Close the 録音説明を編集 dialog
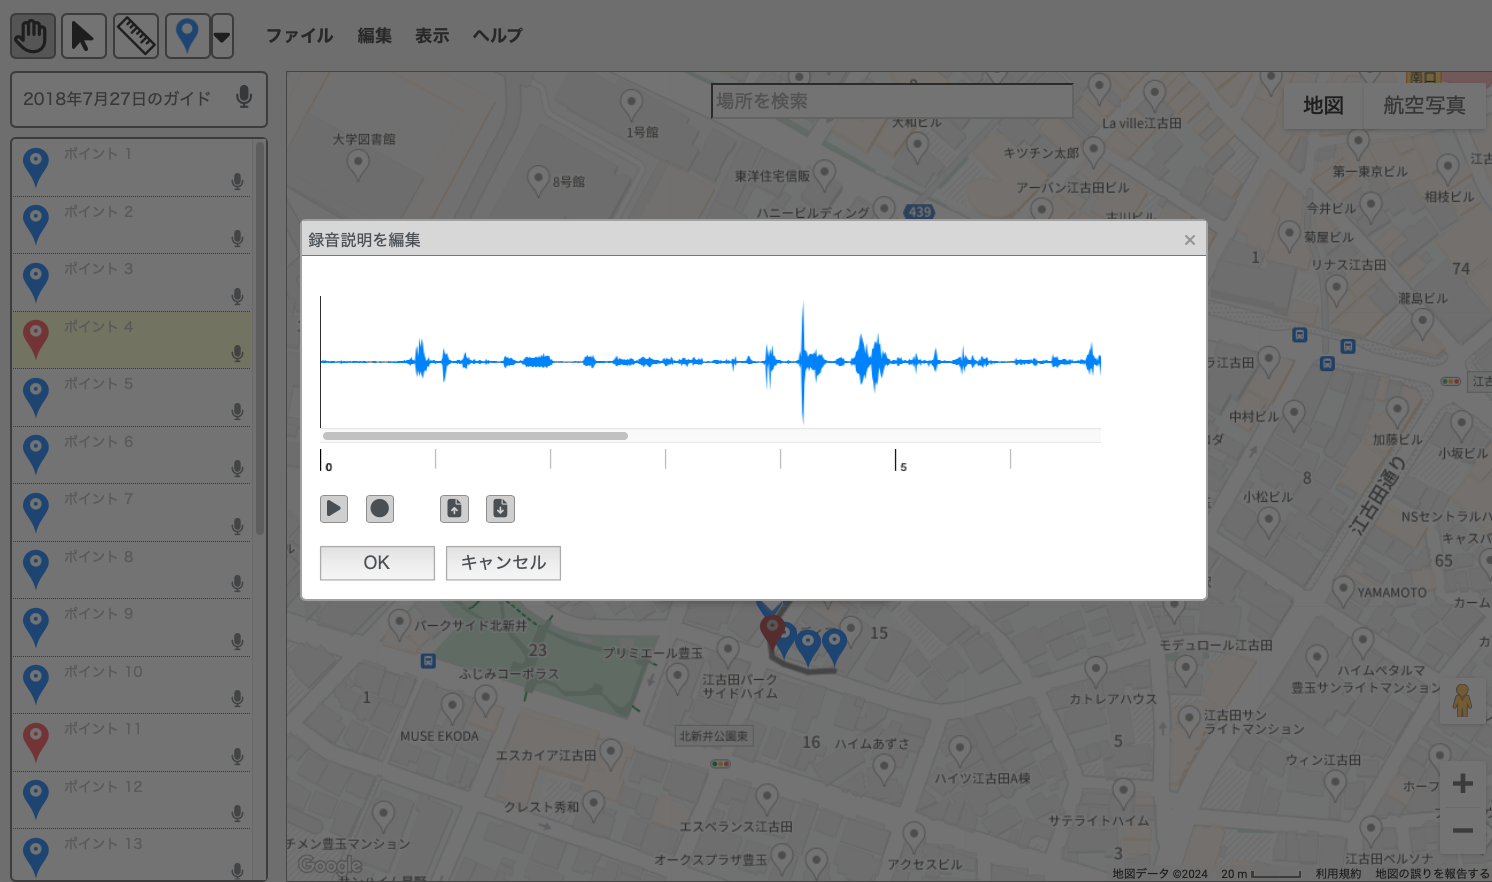The width and height of the screenshot is (1492, 882). pyautogui.click(x=1190, y=240)
